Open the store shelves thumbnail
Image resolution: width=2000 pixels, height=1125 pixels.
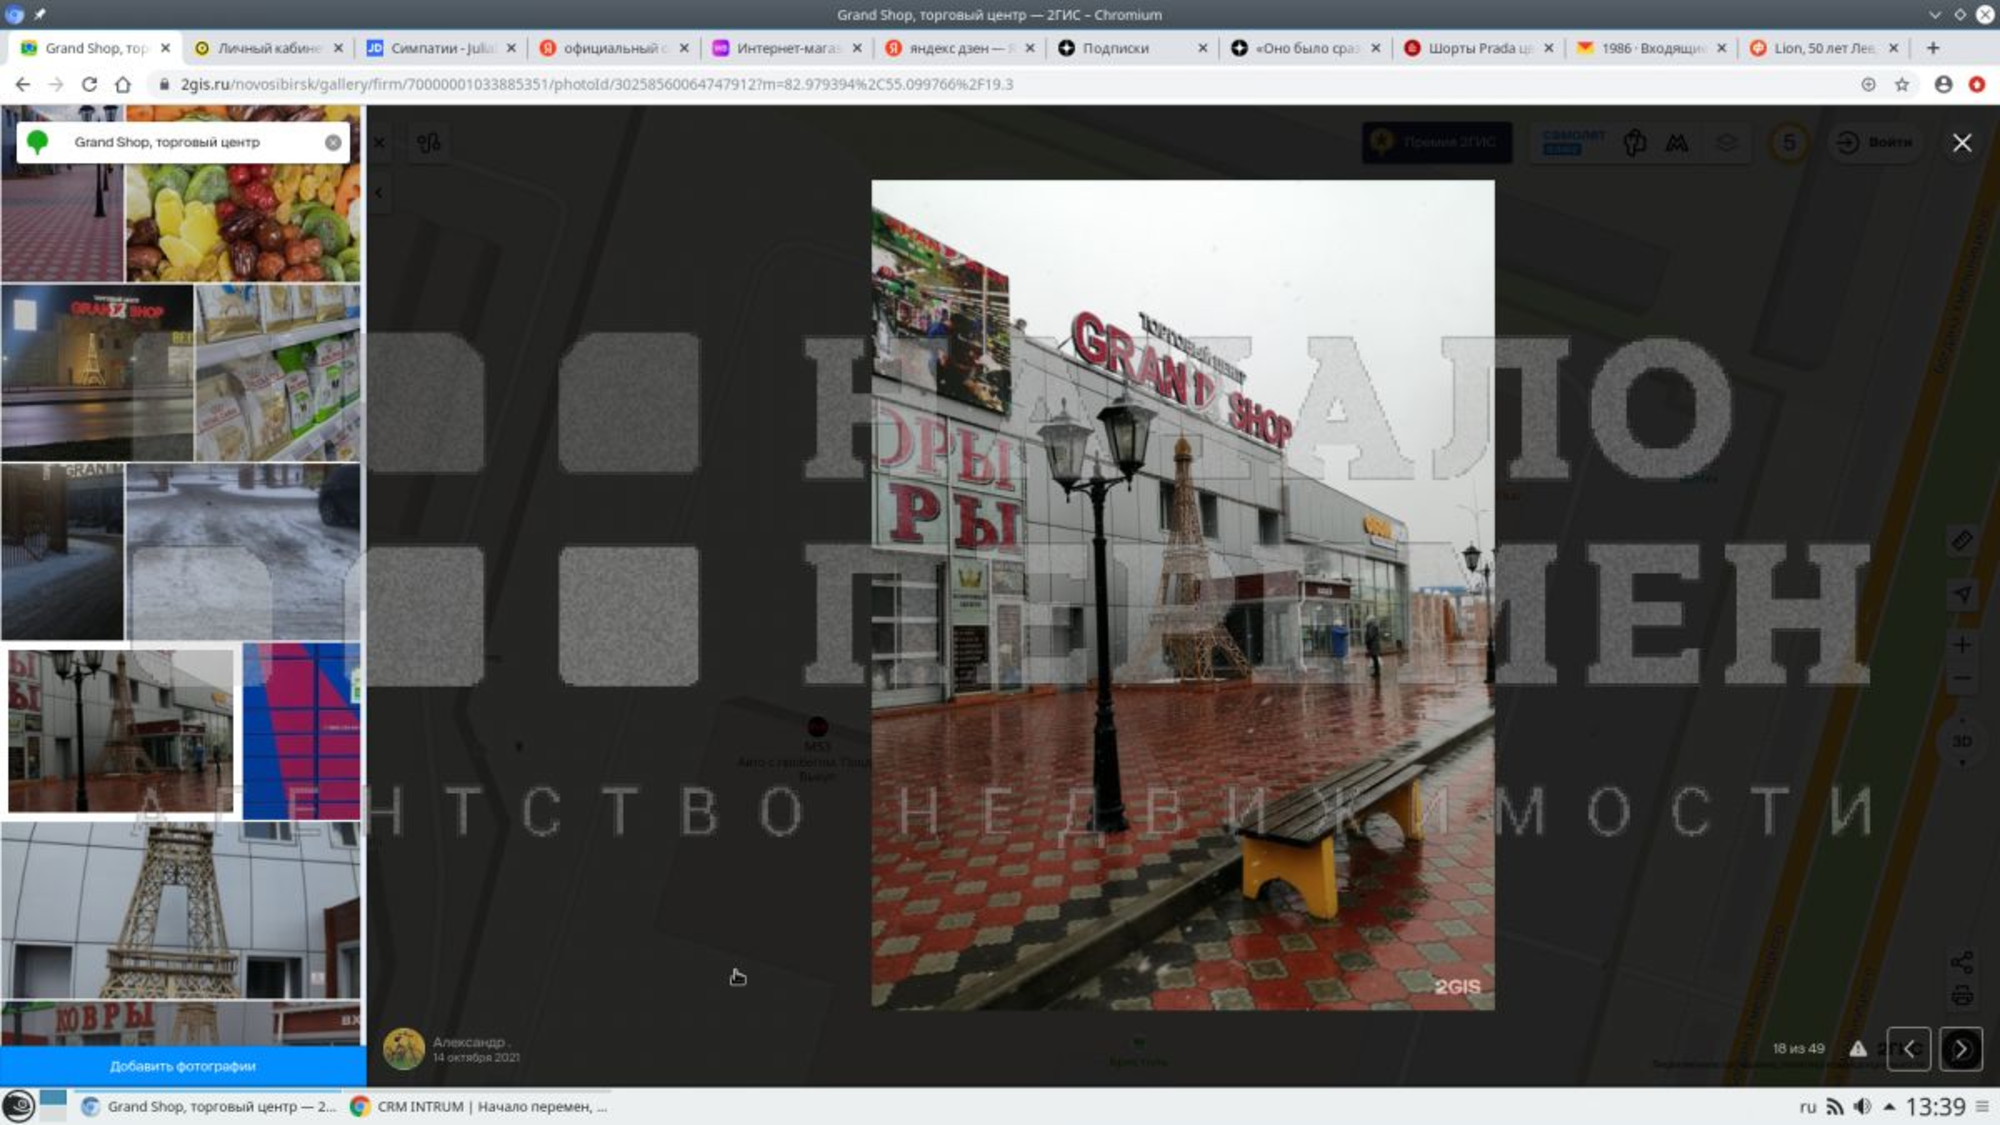[x=278, y=373]
